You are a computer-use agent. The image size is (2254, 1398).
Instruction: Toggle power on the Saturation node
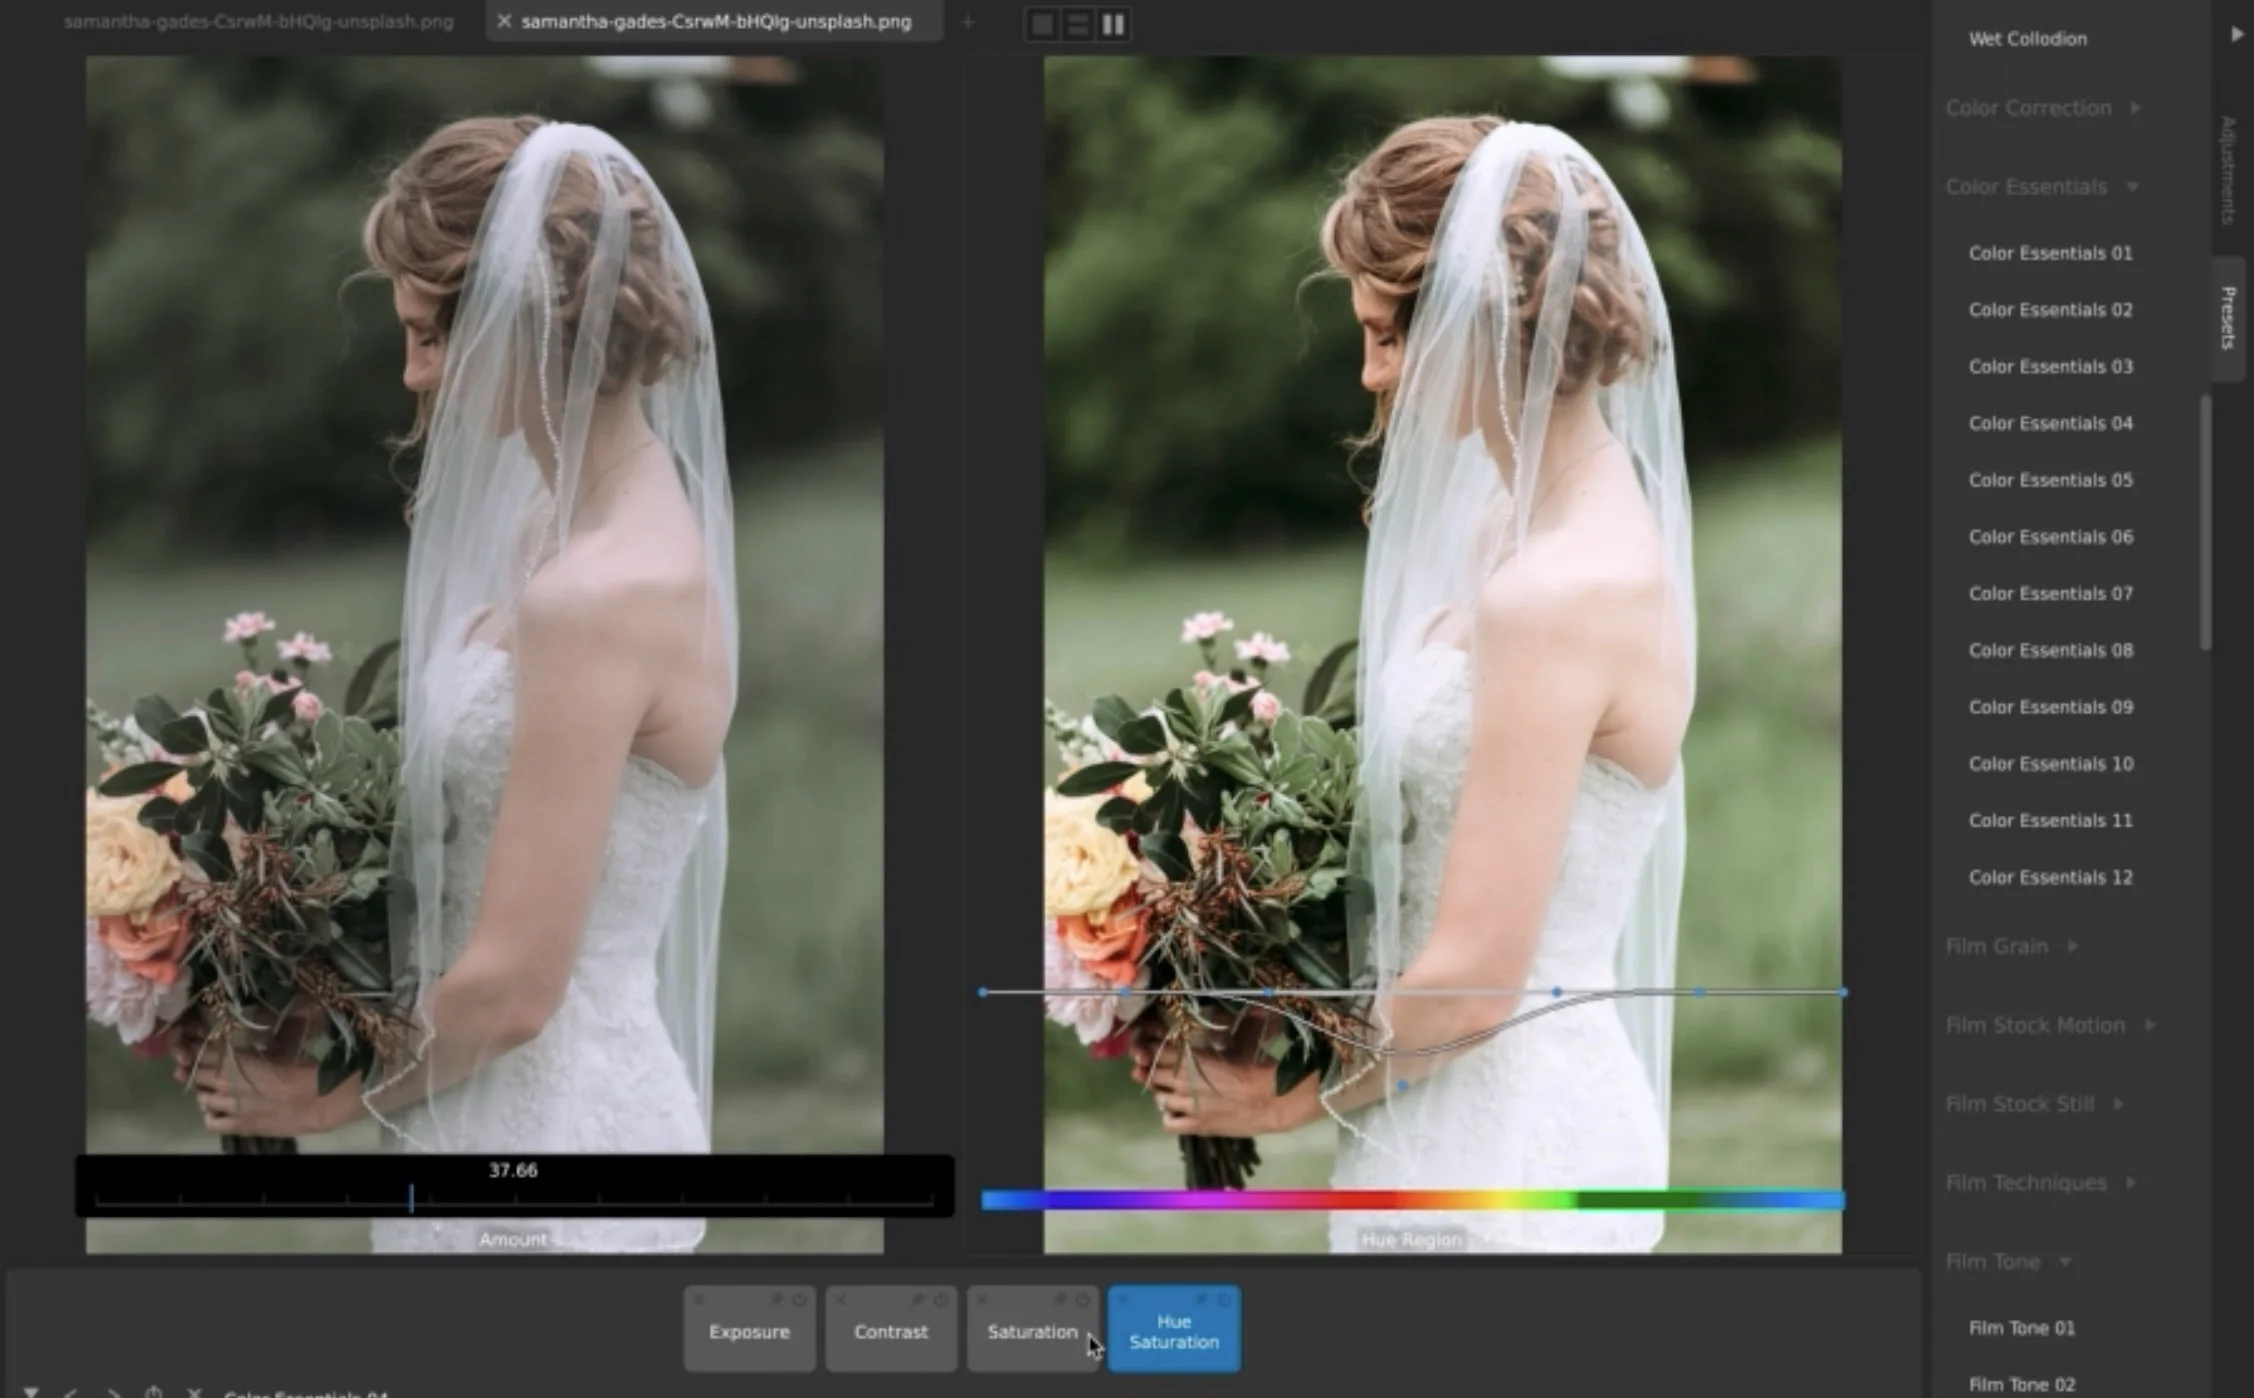[1083, 1300]
